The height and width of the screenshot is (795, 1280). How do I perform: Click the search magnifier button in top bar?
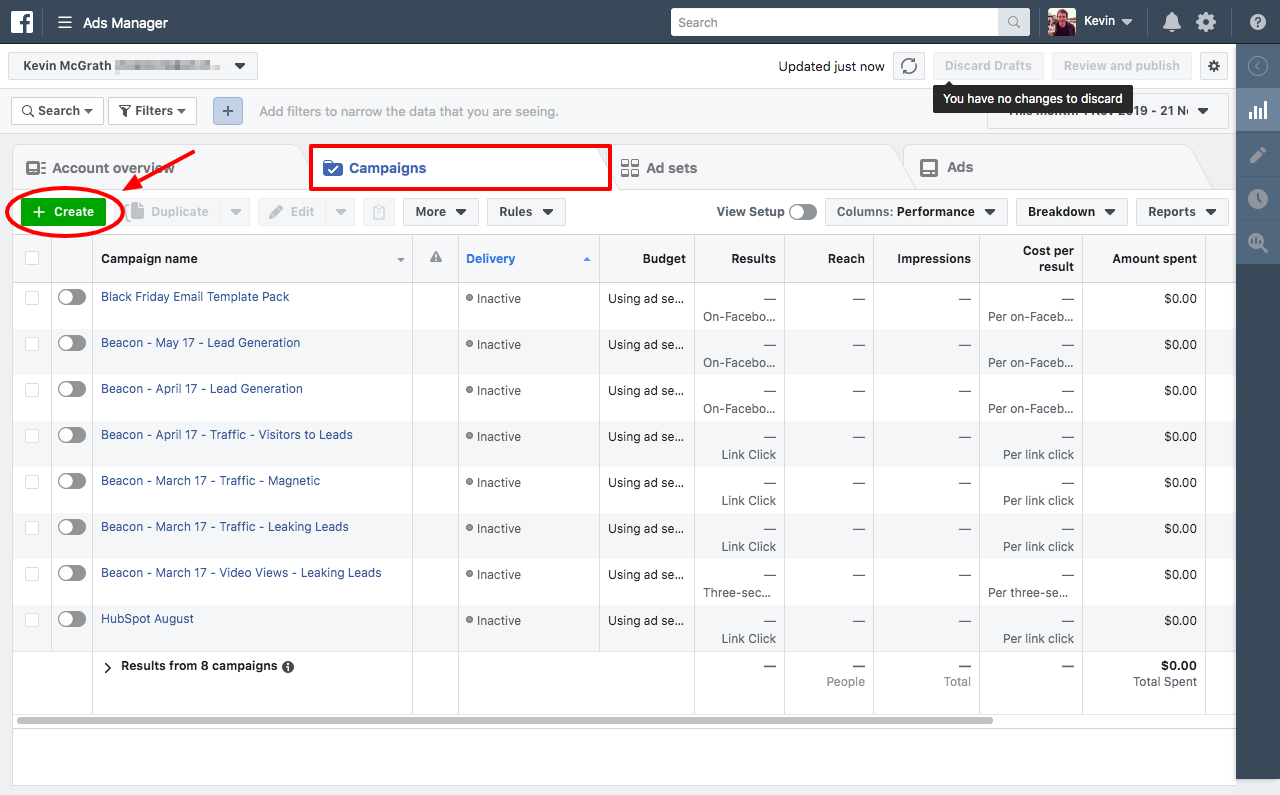click(x=1013, y=22)
